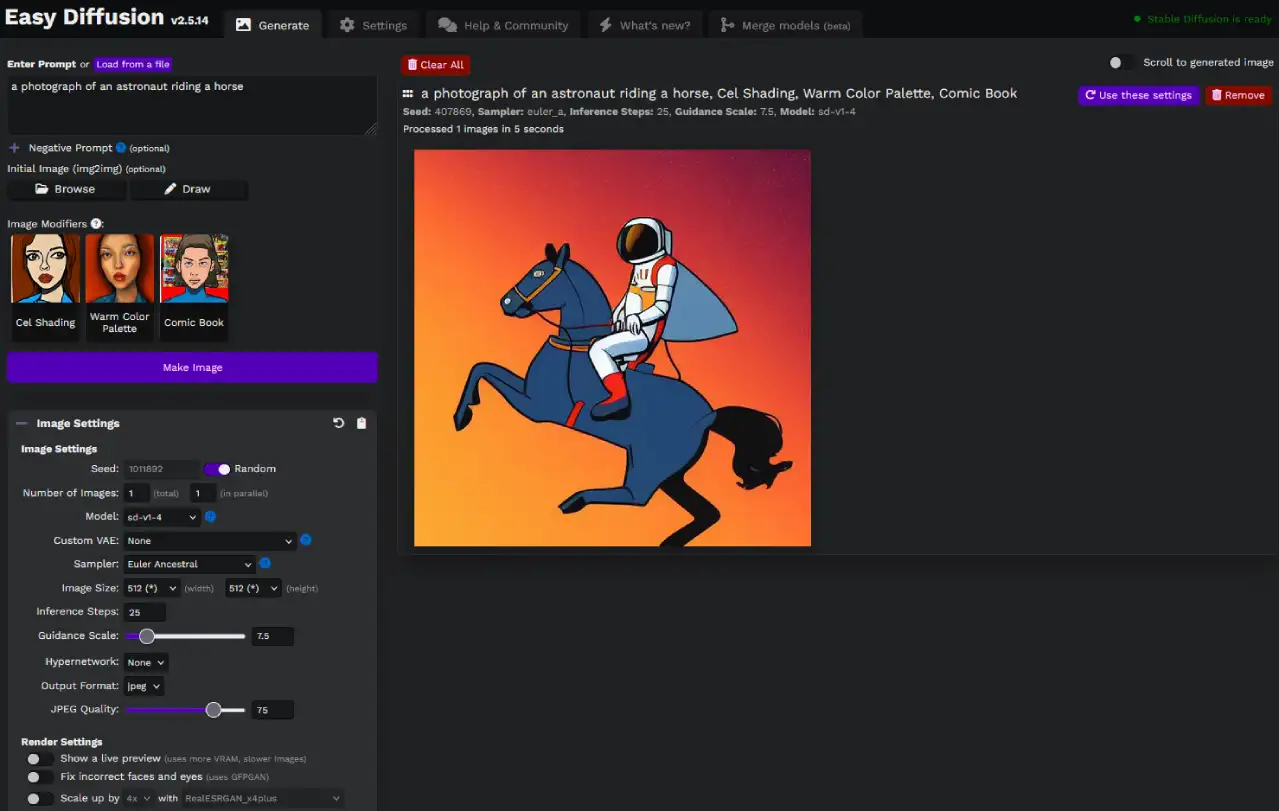
Task: Open the What's new? tab
Action: coord(645,25)
